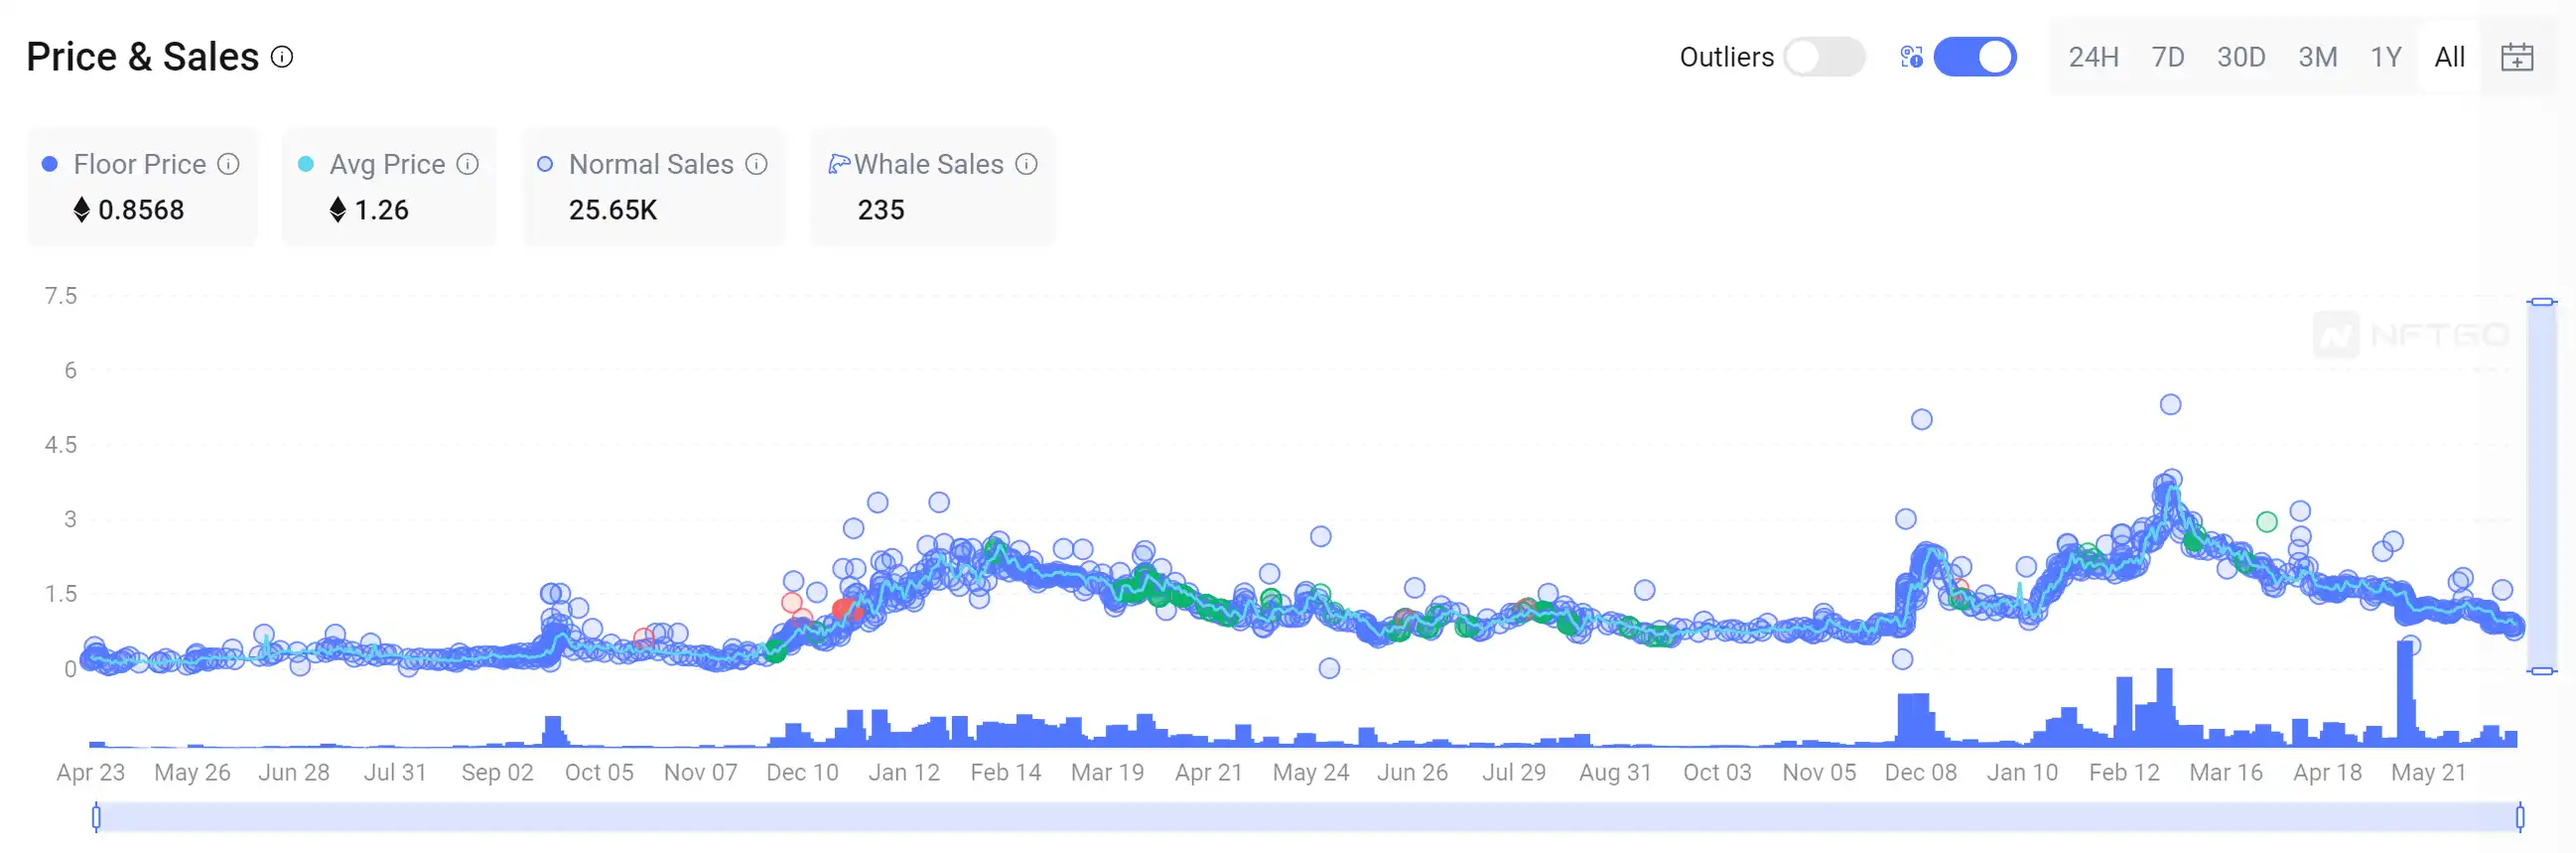Click the top handle of vertical price zoom slider
Image resolution: width=2576 pixels, height=853 pixels.
click(2541, 301)
